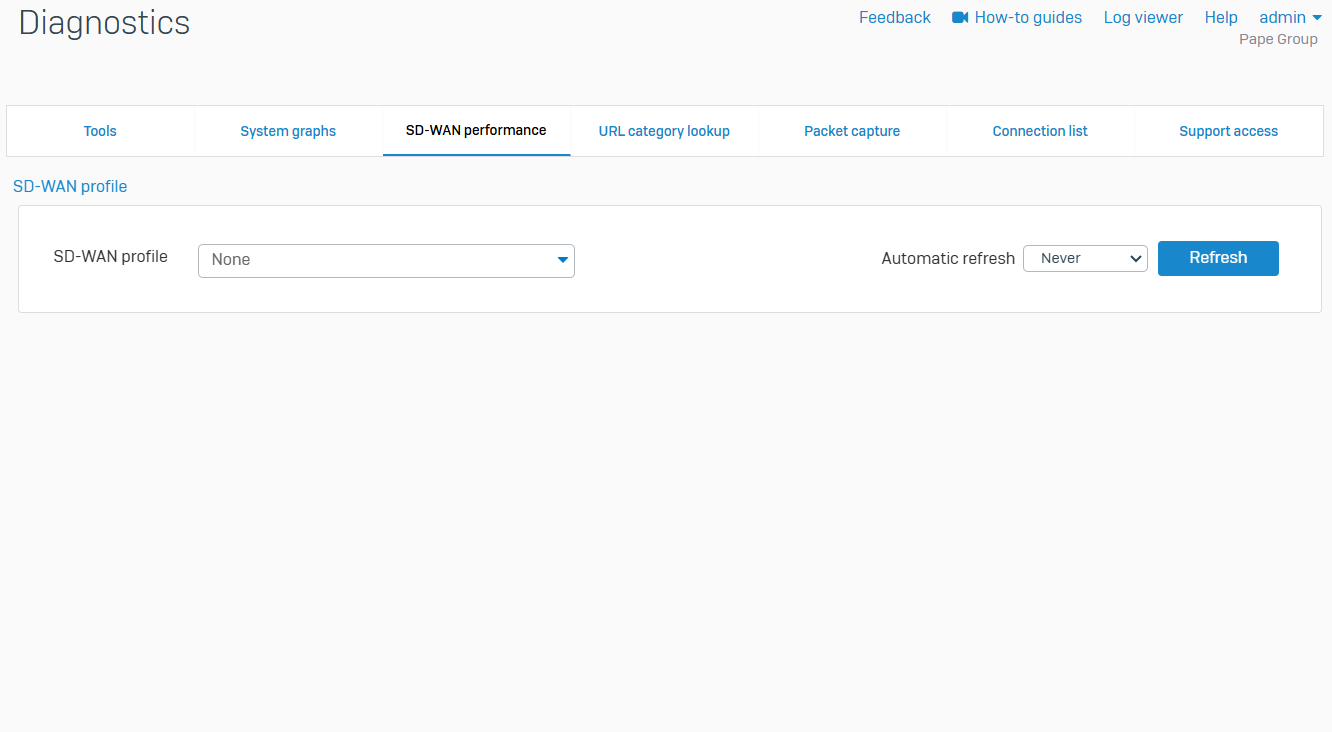Click the chevron in the Never refresh selector

click(1135, 259)
